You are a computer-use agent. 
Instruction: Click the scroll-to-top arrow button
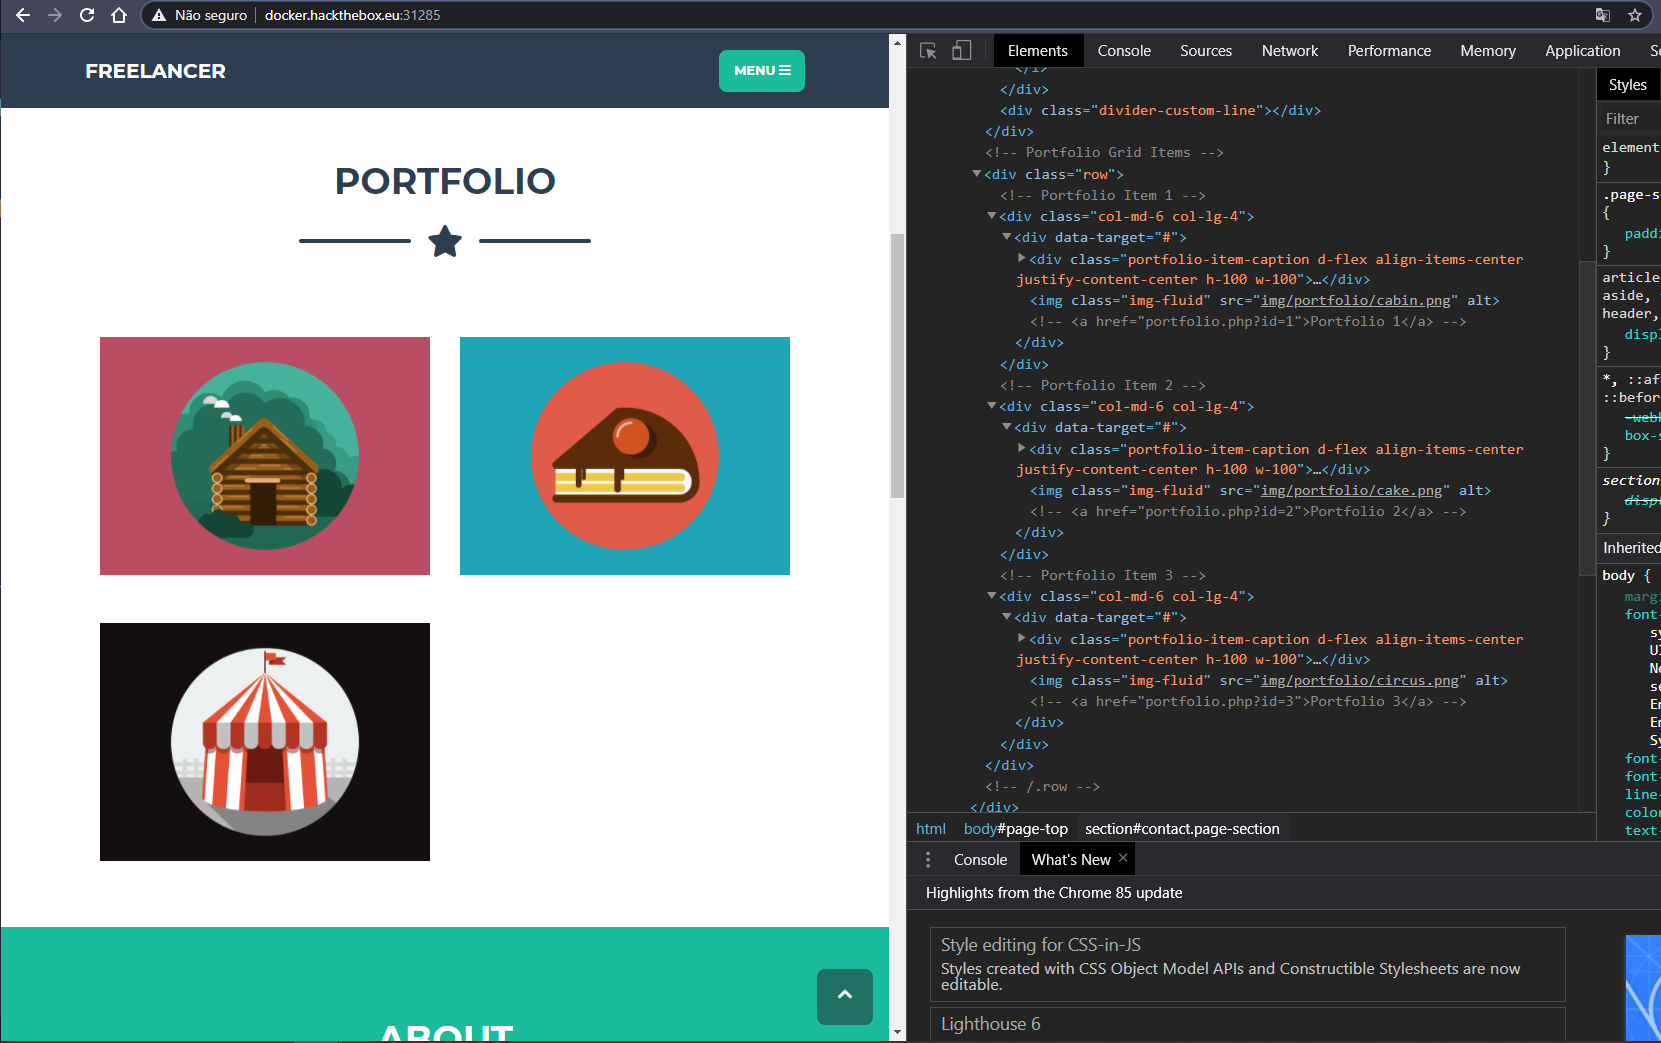pos(844,996)
